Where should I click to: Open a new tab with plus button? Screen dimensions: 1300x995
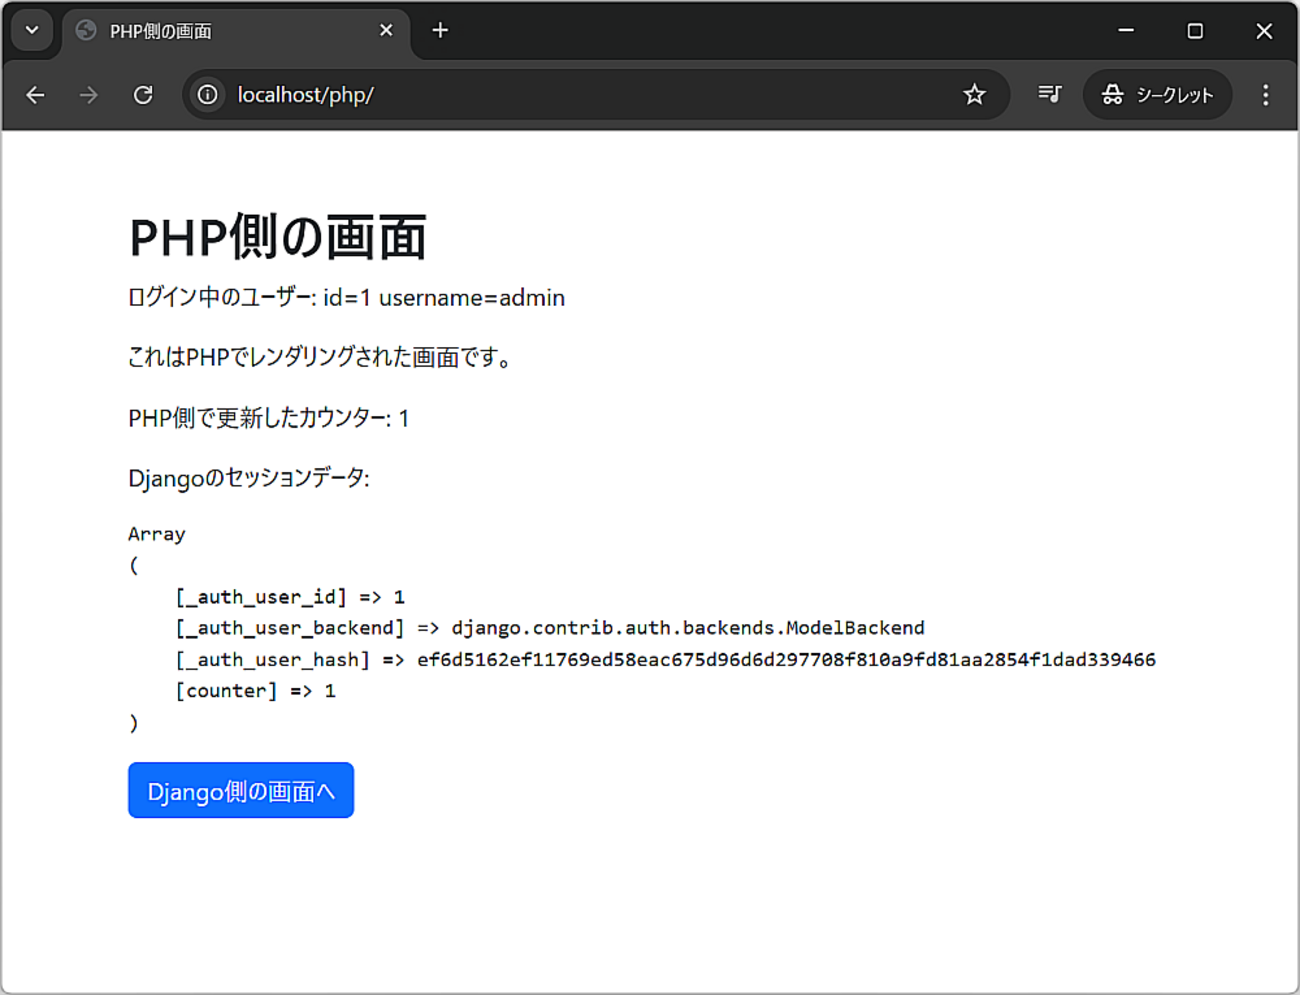point(440,31)
